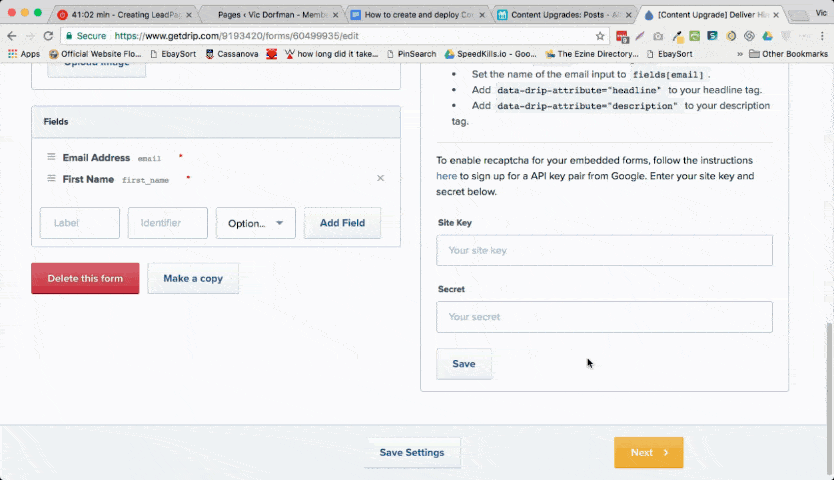Follow the 'here' recaptcha instructions link
This screenshot has width=834, height=480.
[x=446, y=176]
